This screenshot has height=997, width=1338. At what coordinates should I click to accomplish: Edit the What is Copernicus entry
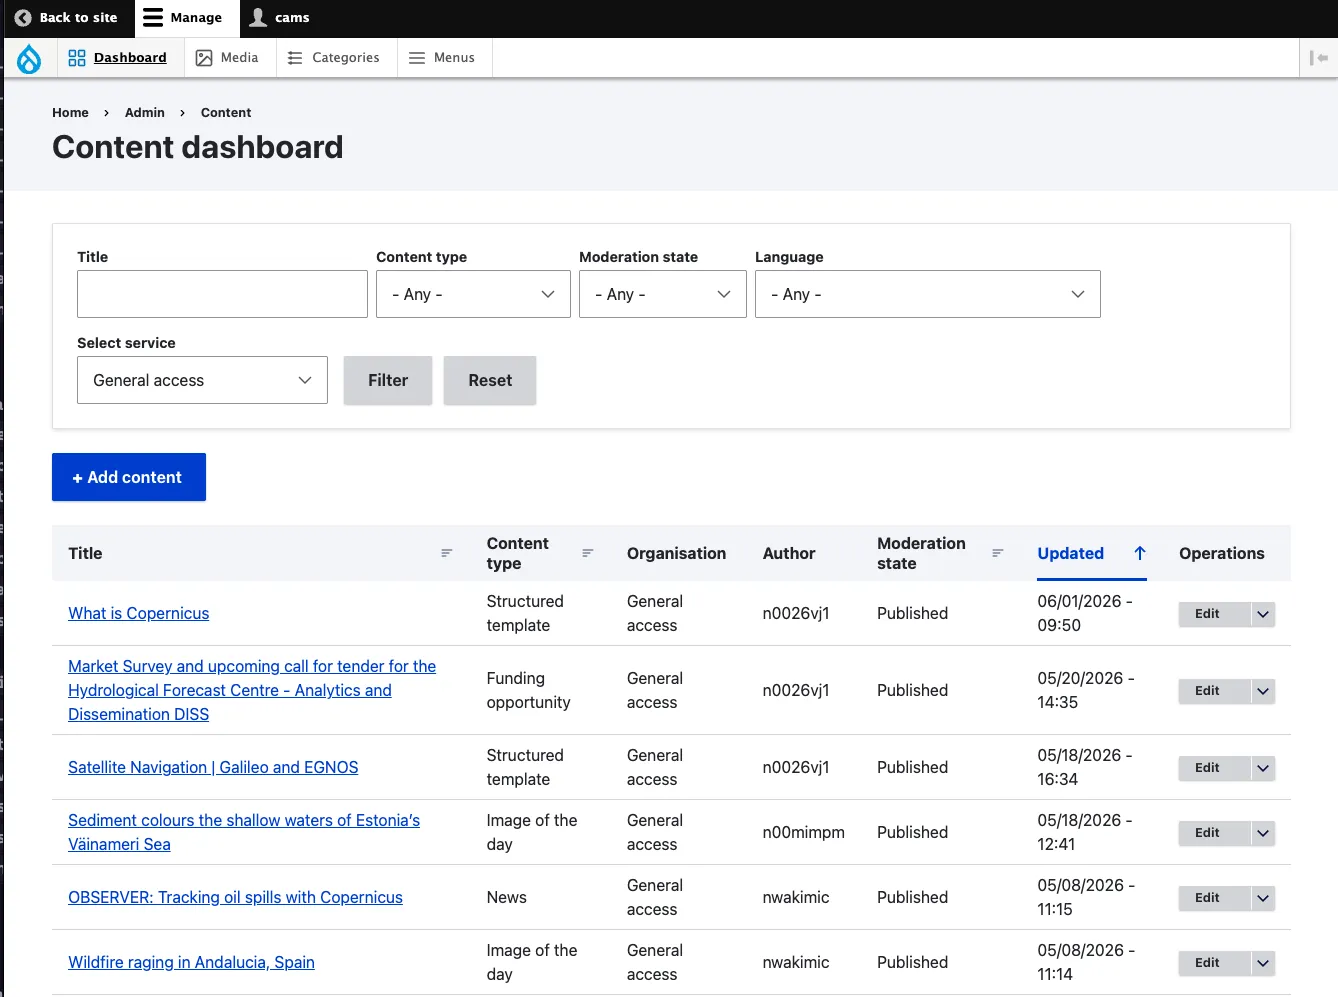[1215, 614]
